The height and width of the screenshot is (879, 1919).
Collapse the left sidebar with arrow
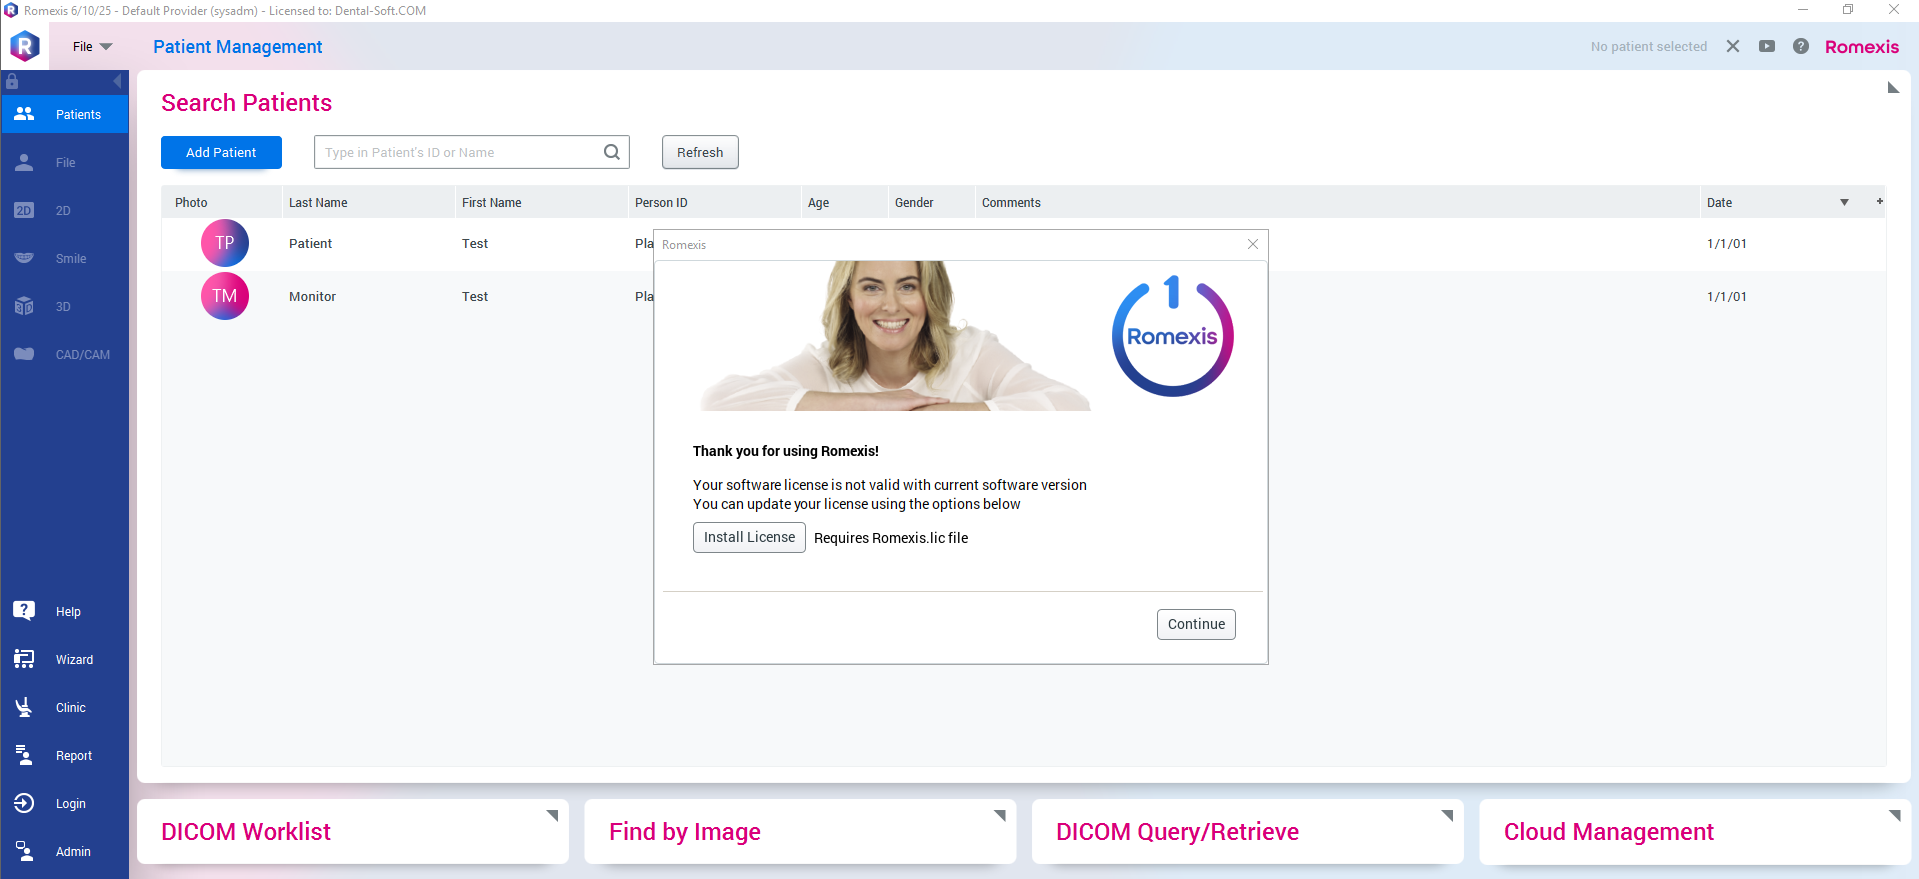117,81
